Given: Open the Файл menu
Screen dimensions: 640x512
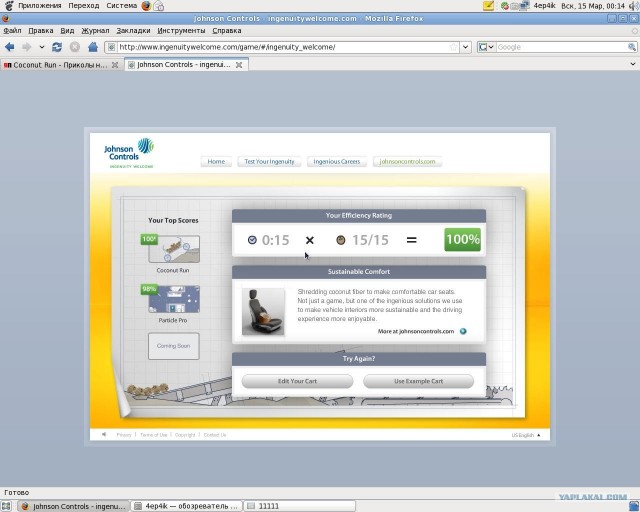Looking at the screenshot, I should tap(12, 31).
